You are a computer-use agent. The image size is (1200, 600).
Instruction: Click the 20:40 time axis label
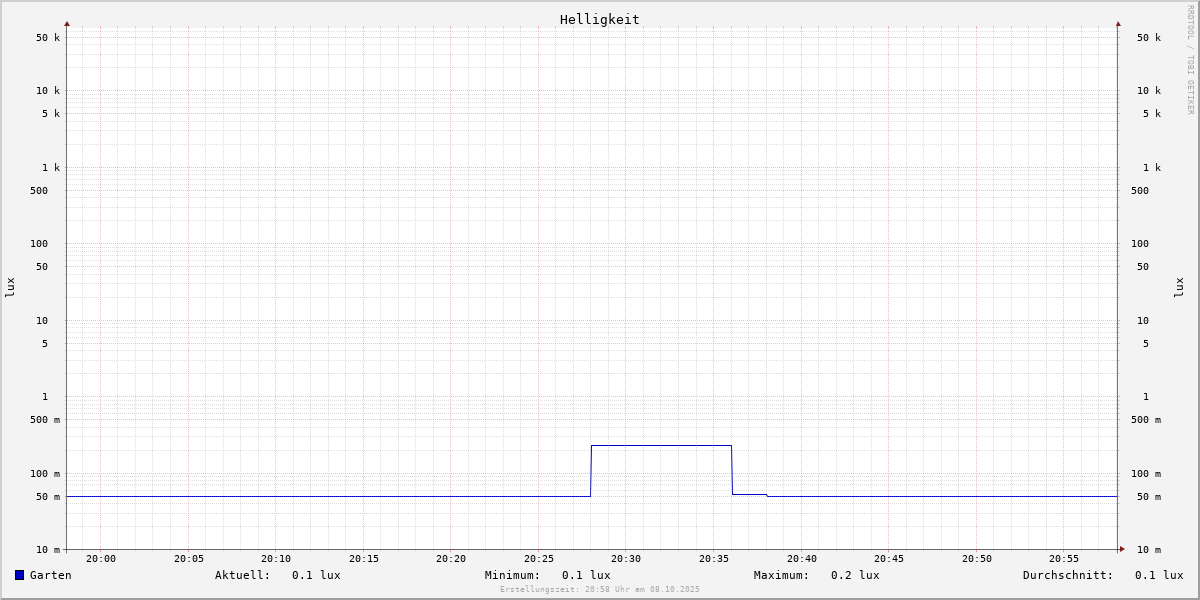click(x=802, y=559)
